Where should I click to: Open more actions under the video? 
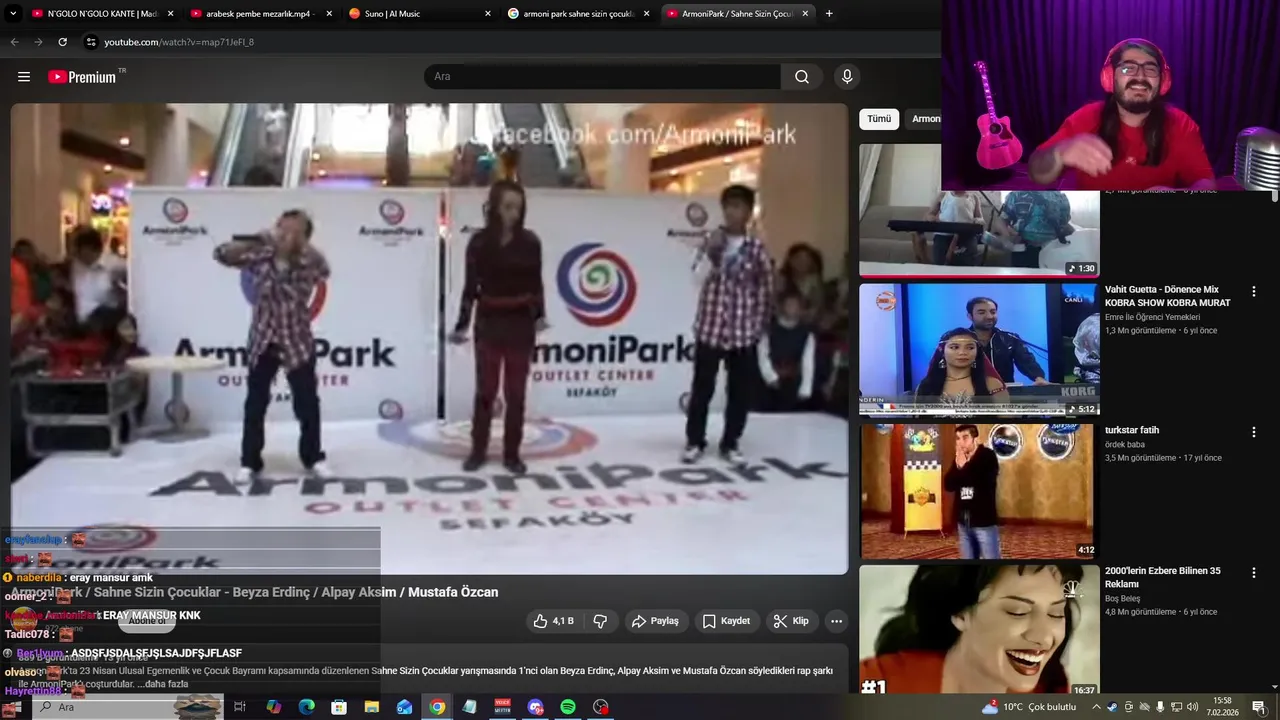[x=837, y=621]
